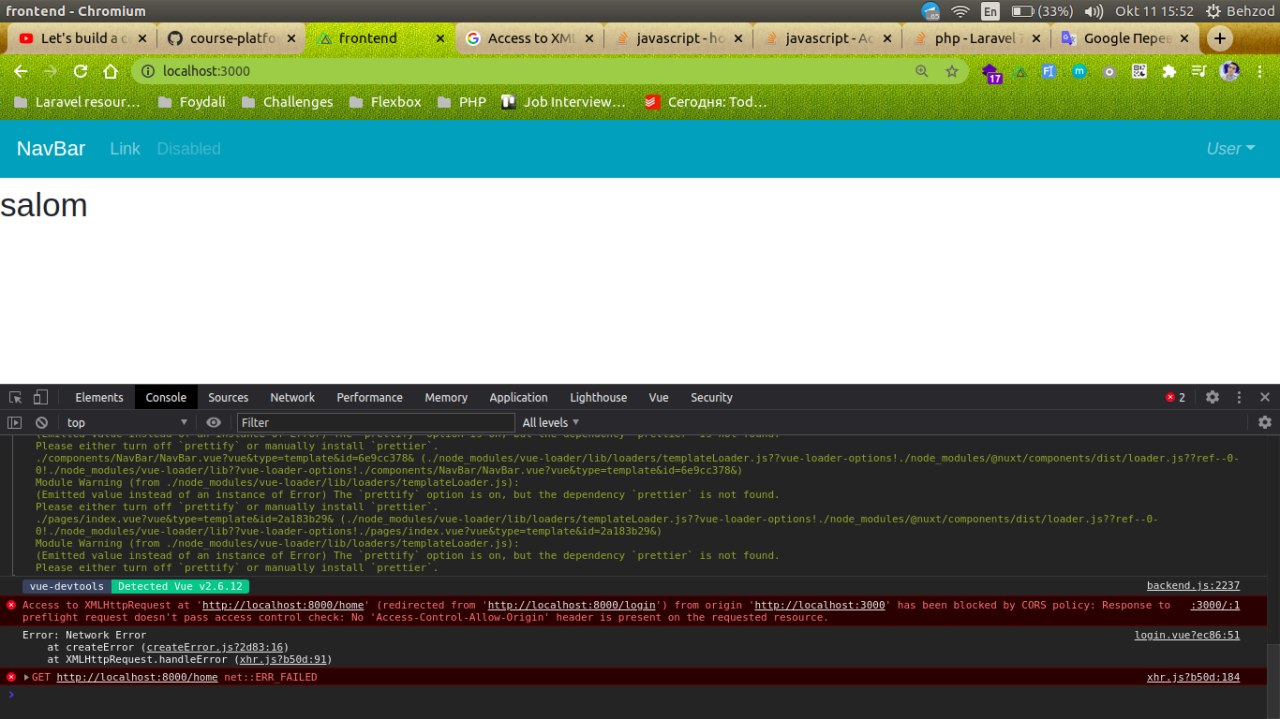Switch to the Lighthouse panel
1280x719 pixels.
coord(598,397)
